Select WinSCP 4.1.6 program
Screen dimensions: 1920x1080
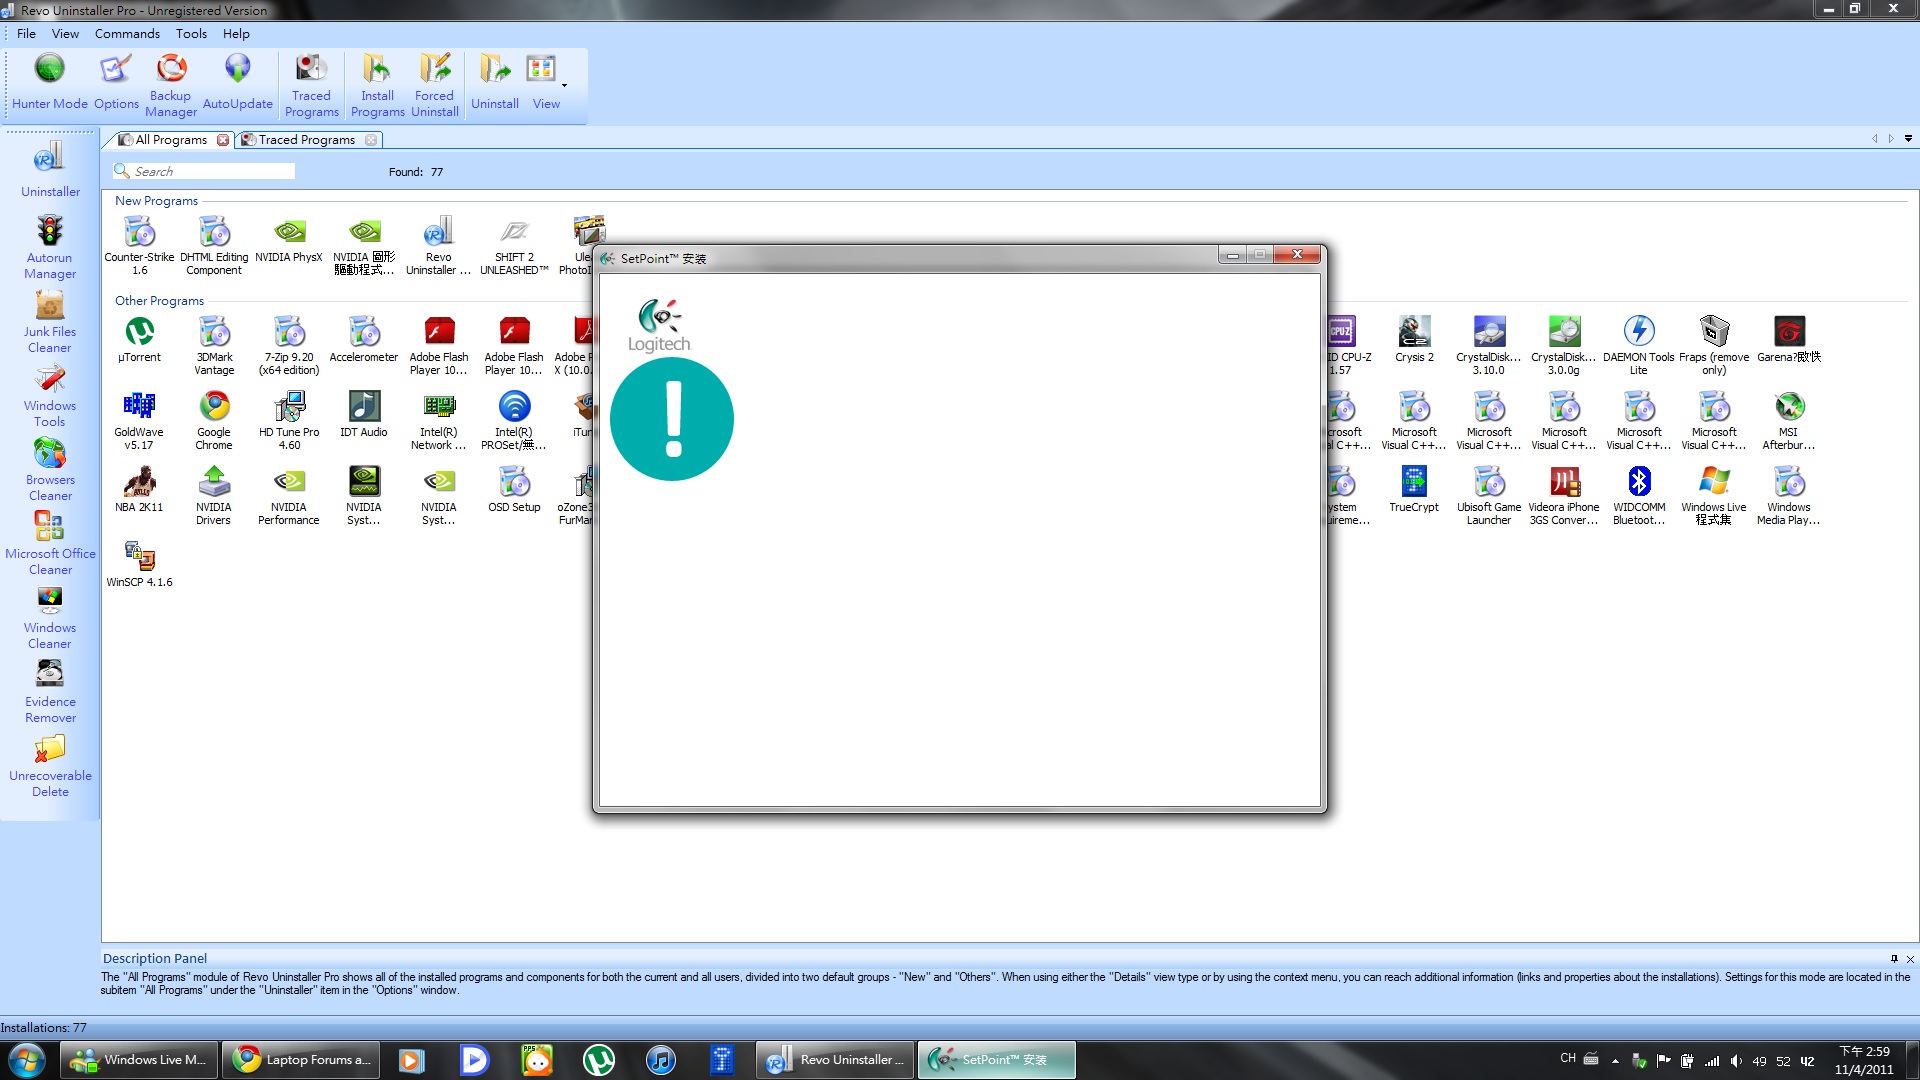tap(139, 564)
